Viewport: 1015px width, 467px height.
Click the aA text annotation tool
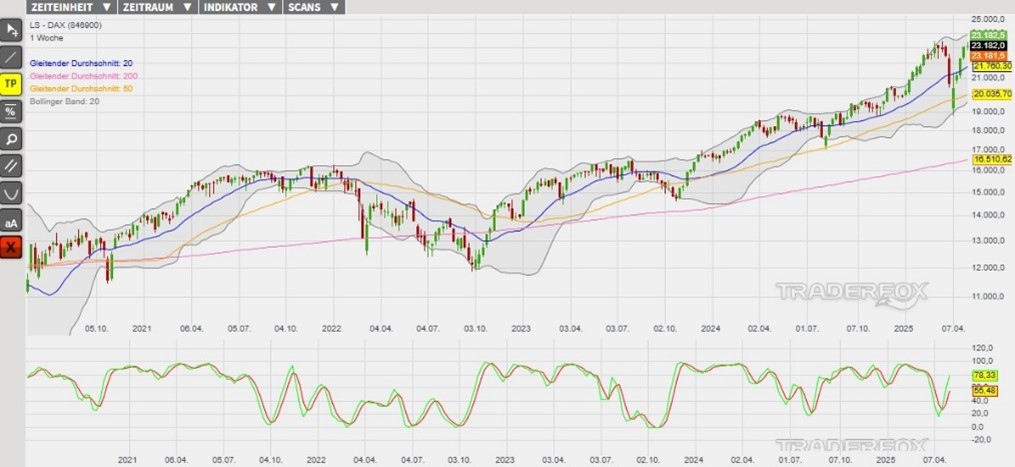tap(11, 220)
